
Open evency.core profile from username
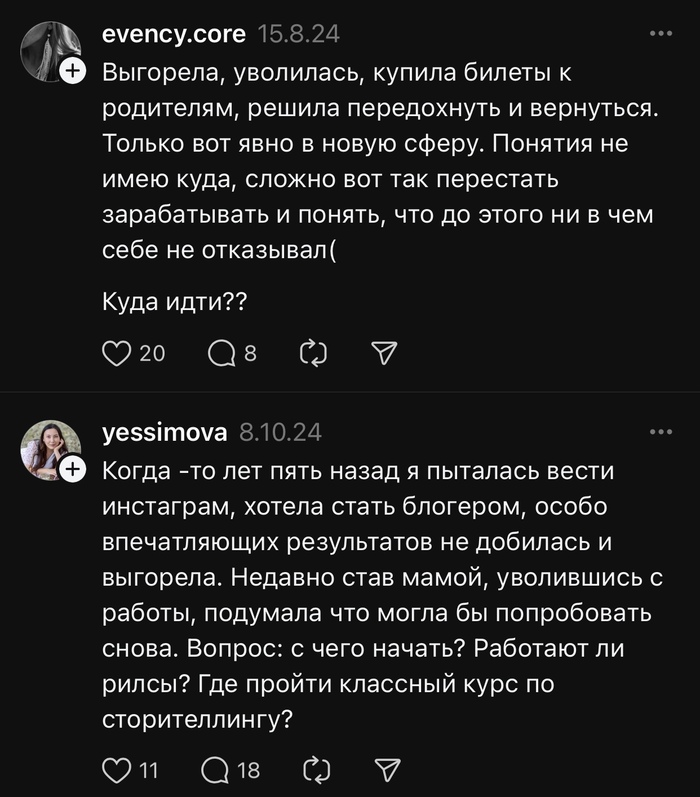(174, 34)
